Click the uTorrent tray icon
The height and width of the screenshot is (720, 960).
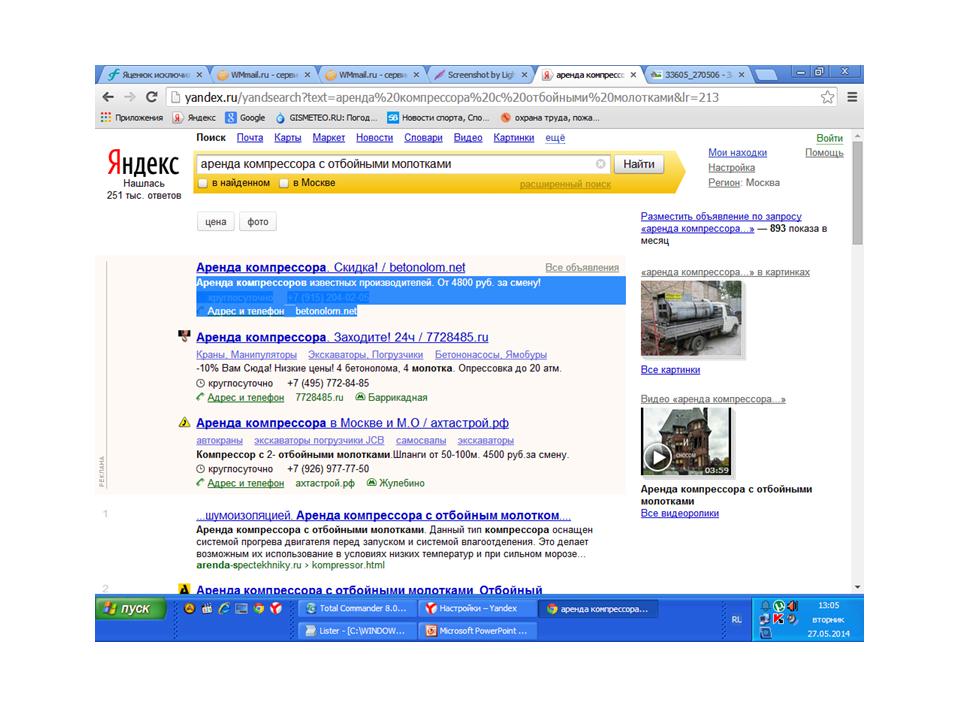point(779,606)
